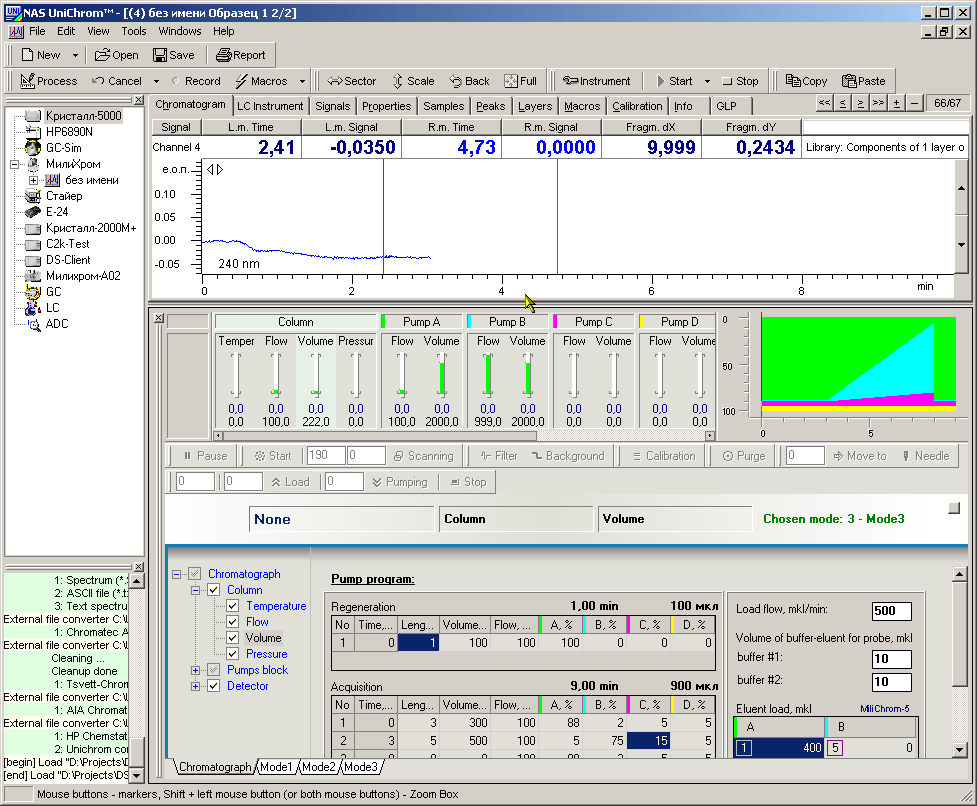Open the File menu
Screen dimensions: 977x806
(37, 31)
